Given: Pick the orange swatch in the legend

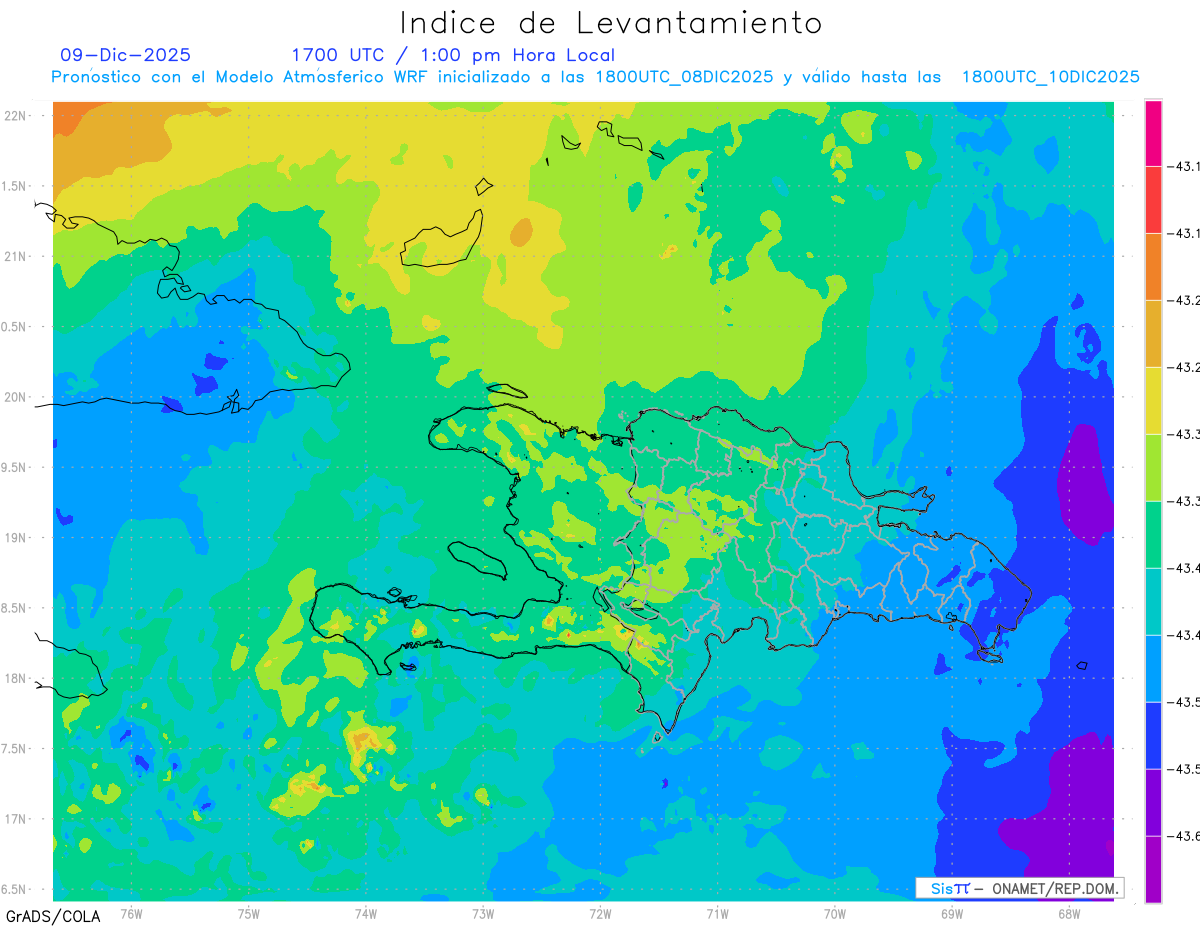Looking at the screenshot, I should coord(1153,267).
